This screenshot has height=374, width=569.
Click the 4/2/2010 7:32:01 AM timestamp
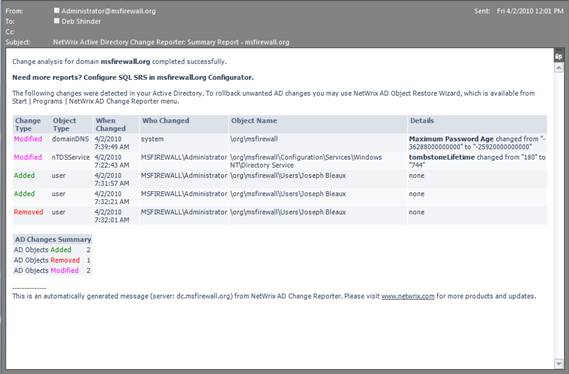click(x=112, y=216)
